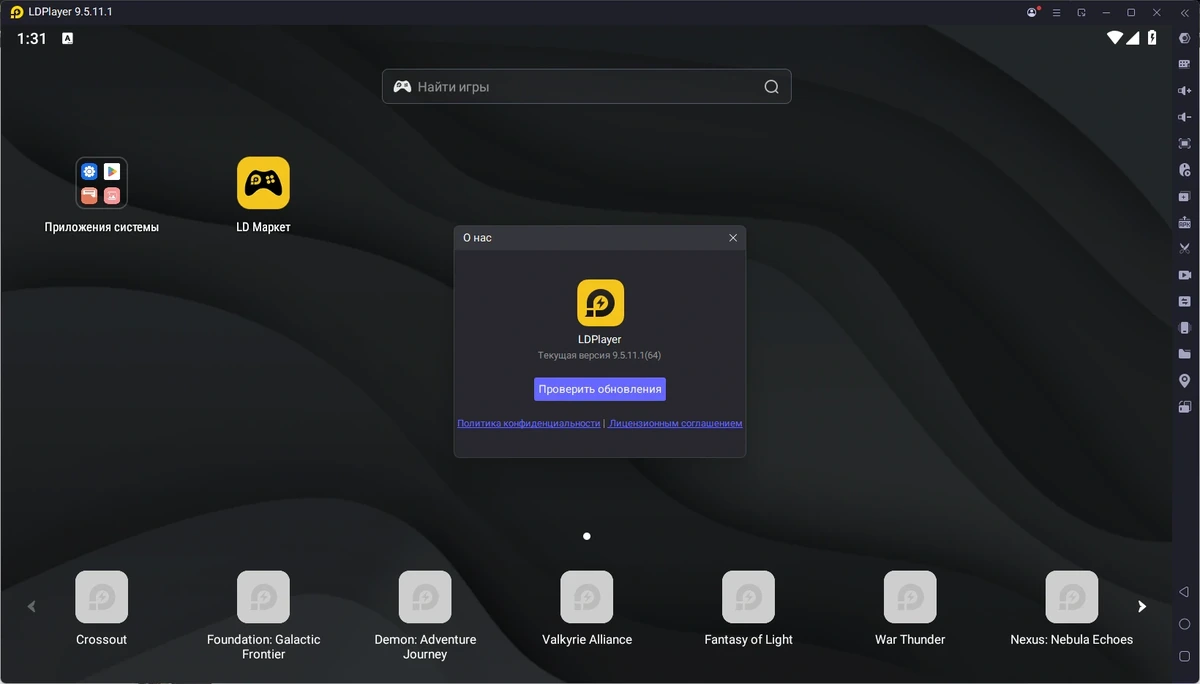
Task: Show next games with right arrow
Action: click(x=1142, y=606)
